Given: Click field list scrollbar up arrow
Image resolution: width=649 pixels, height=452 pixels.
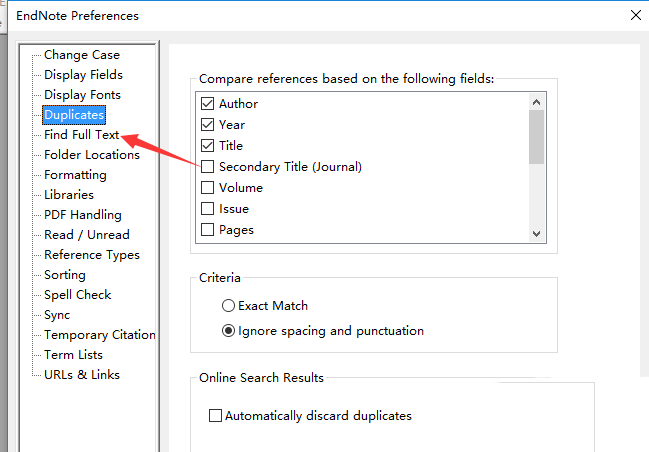Looking at the screenshot, I should coord(536,101).
